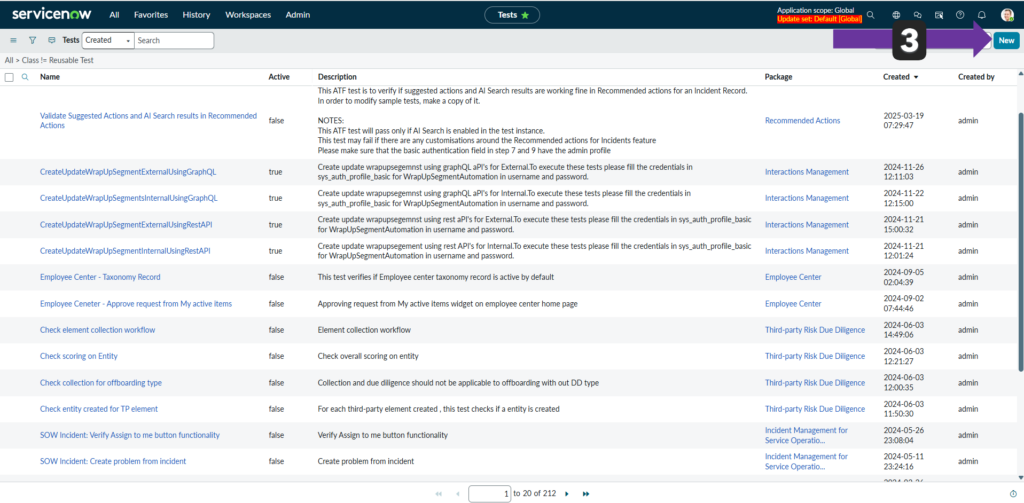The height and width of the screenshot is (503, 1024).
Task: Open the help question mark icon
Action: pos(960,15)
